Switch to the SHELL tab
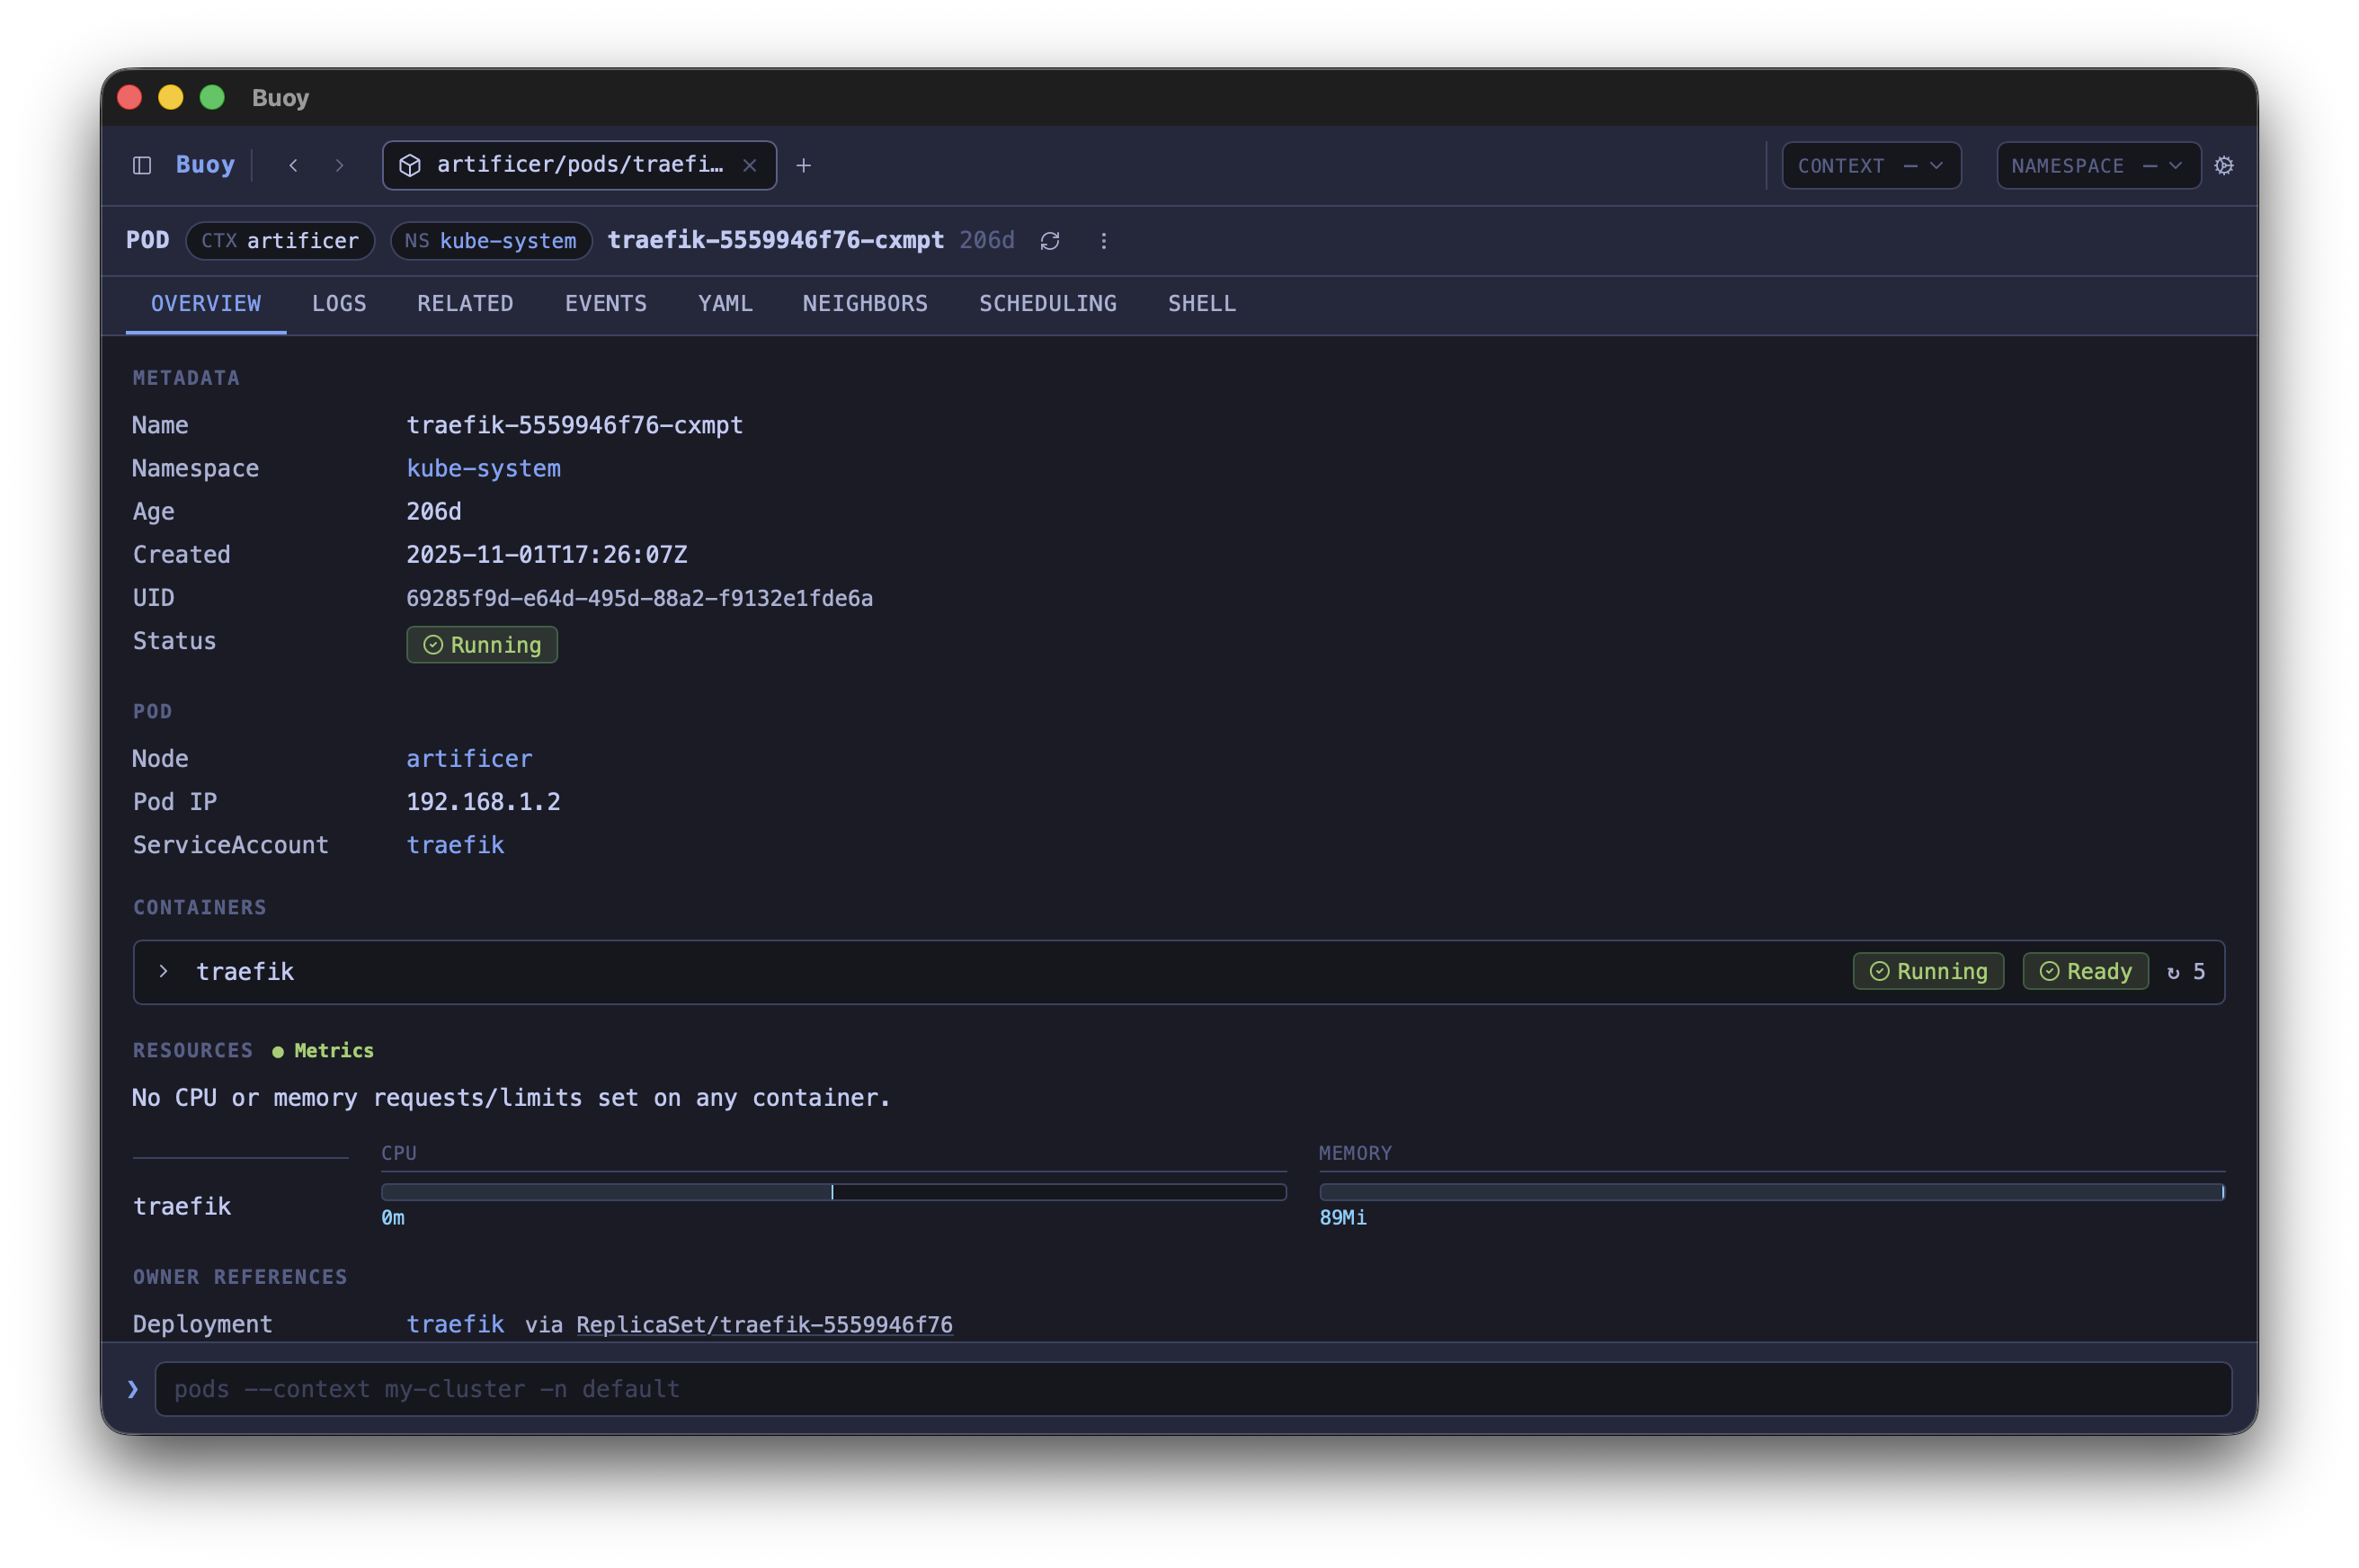Viewport: 2359px width, 1568px height. pyautogui.click(x=1202, y=303)
